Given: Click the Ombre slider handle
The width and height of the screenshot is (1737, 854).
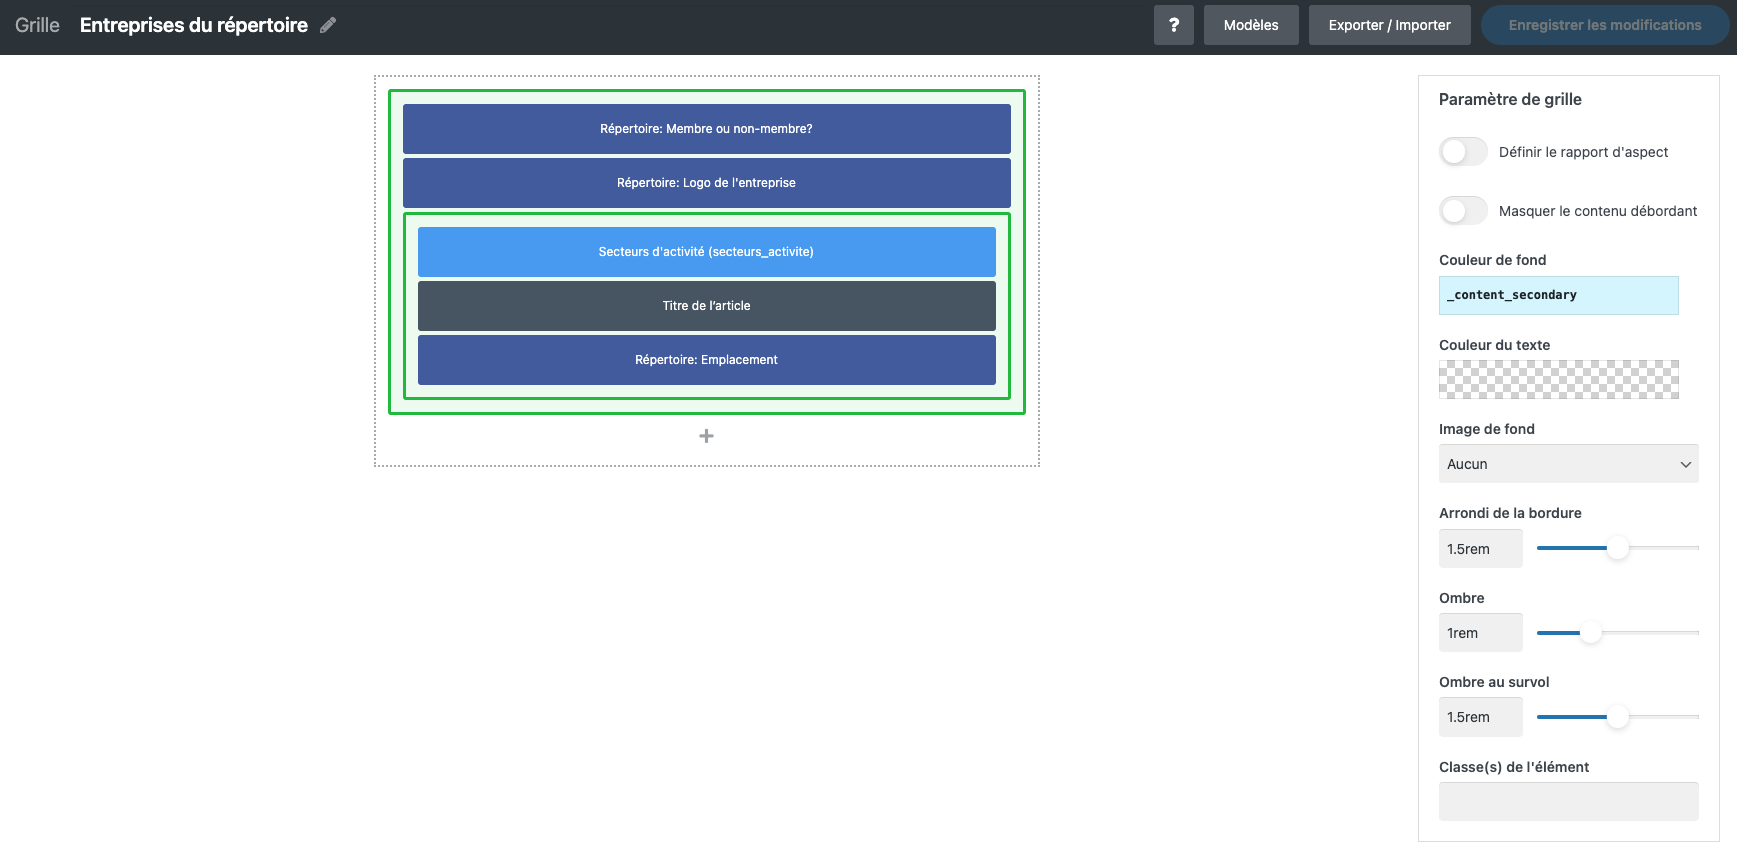Looking at the screenshot, I should tap(1590, 633).
